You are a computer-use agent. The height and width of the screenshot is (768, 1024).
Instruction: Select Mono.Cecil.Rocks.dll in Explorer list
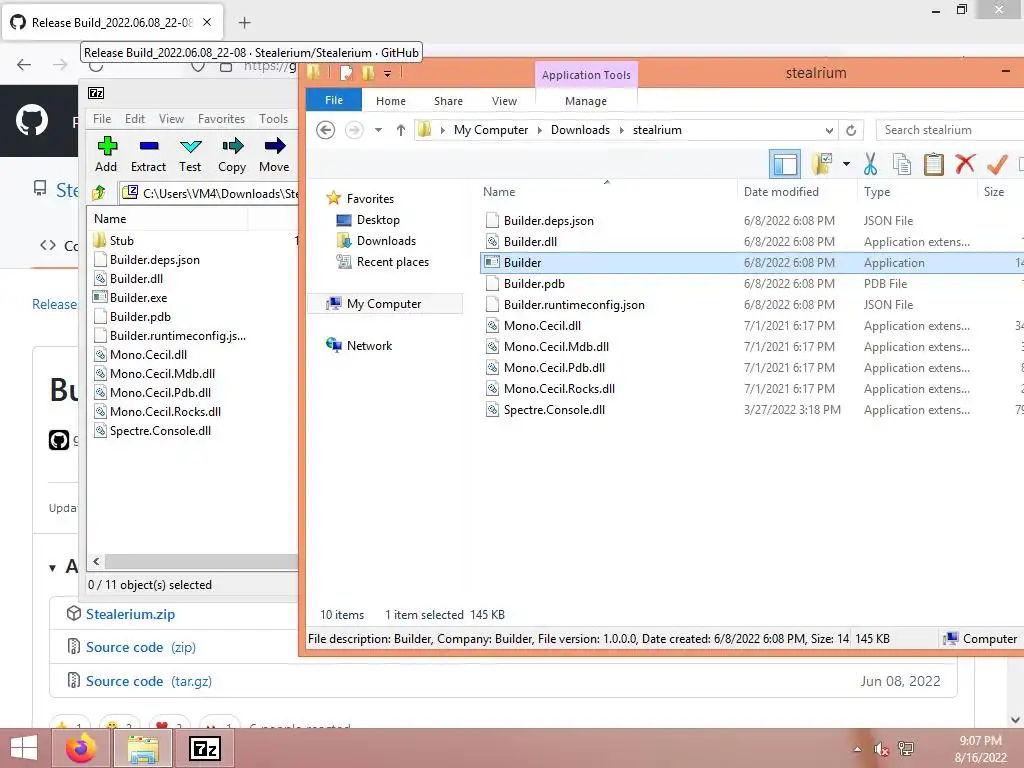click(x=559, y=389)
